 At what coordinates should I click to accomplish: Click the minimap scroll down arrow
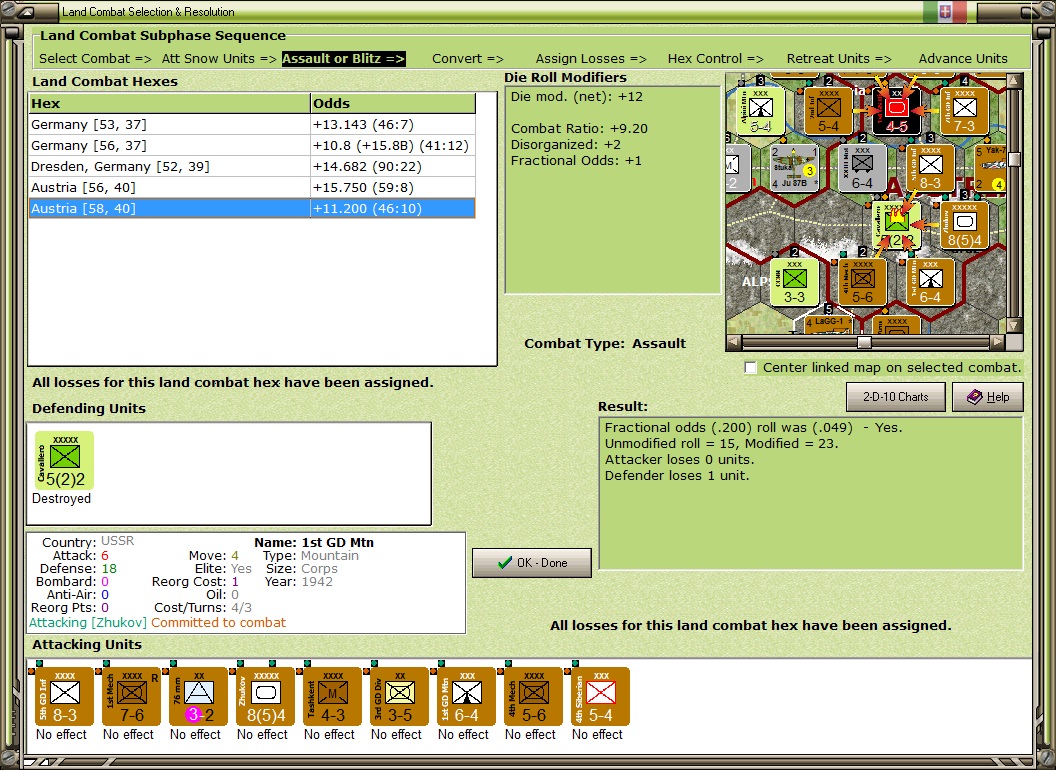[x=1014, y=325]
